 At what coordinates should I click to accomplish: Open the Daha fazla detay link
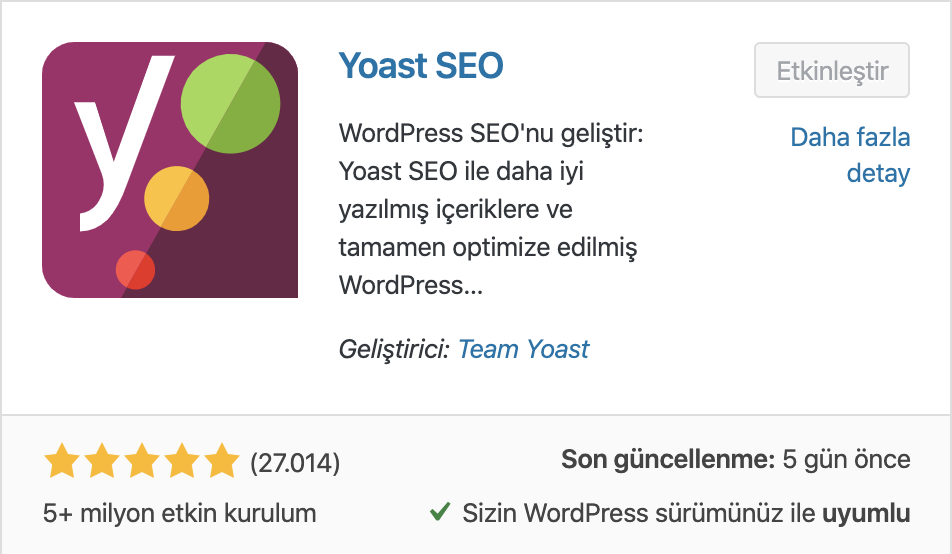[x=850, y=156]
